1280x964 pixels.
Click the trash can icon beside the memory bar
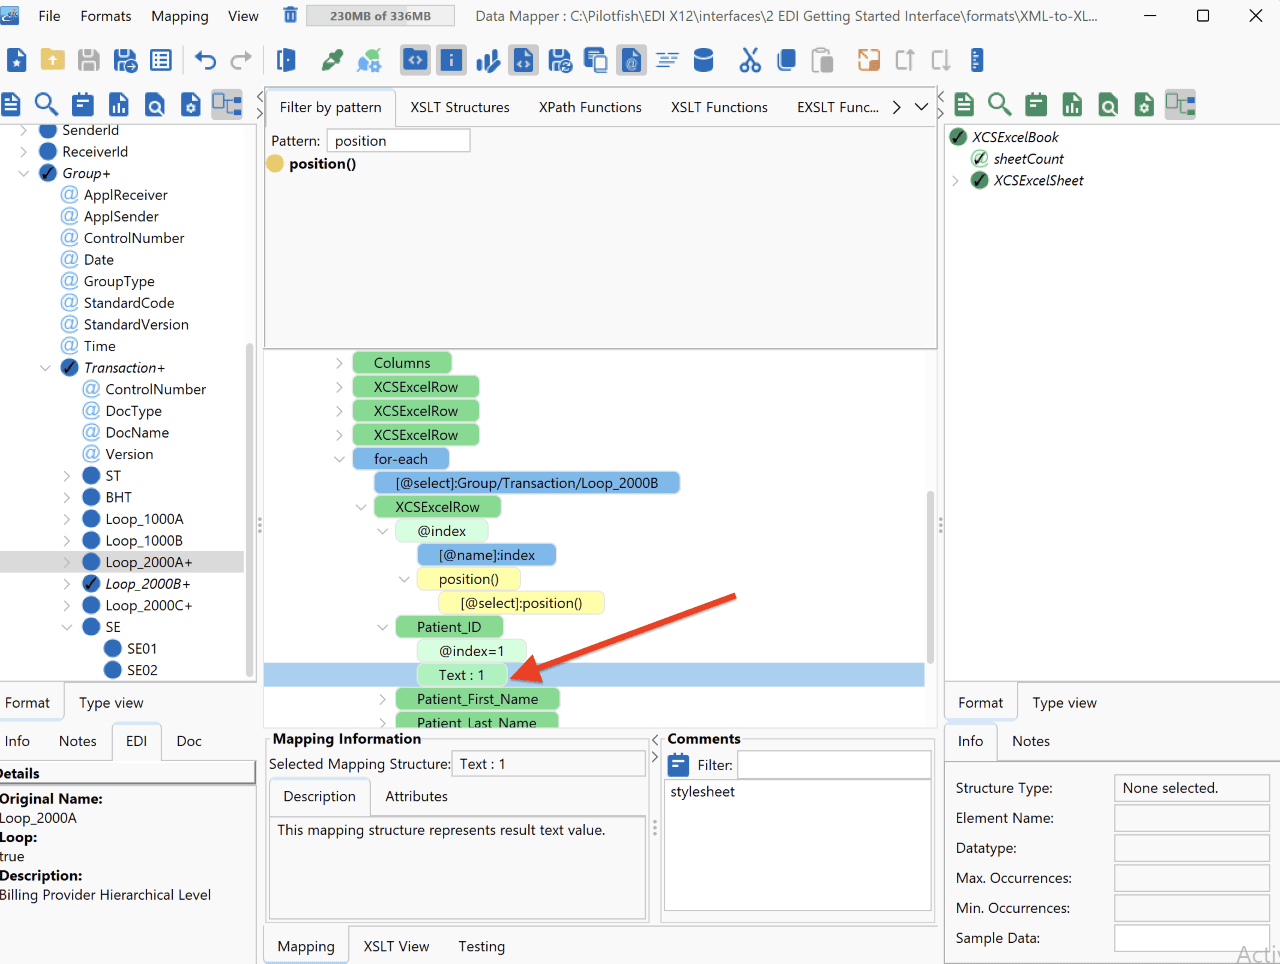coord(290,15)
